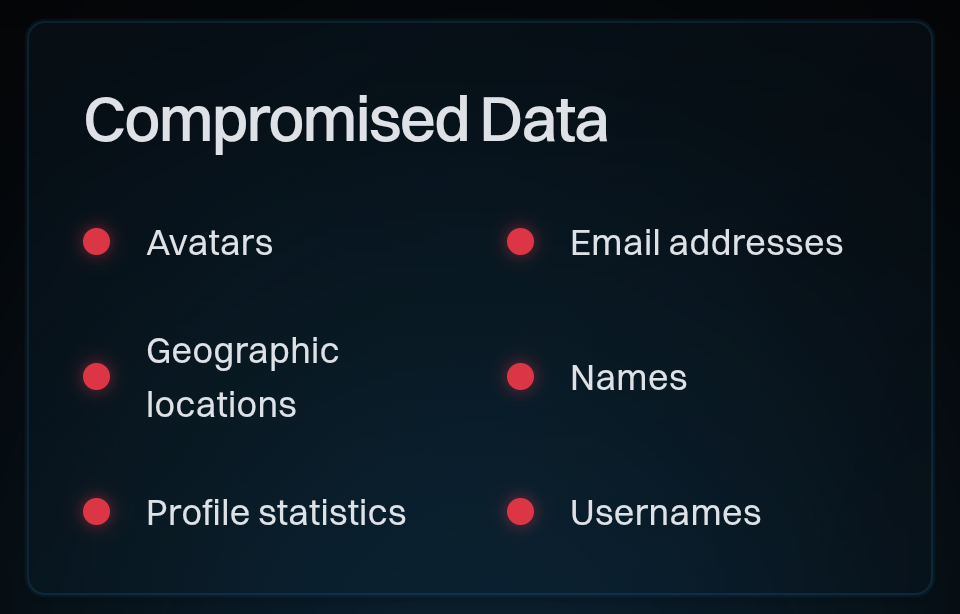960x614 pixels.
Task: Click the word addresses in the list
Action: coord(755,243)
